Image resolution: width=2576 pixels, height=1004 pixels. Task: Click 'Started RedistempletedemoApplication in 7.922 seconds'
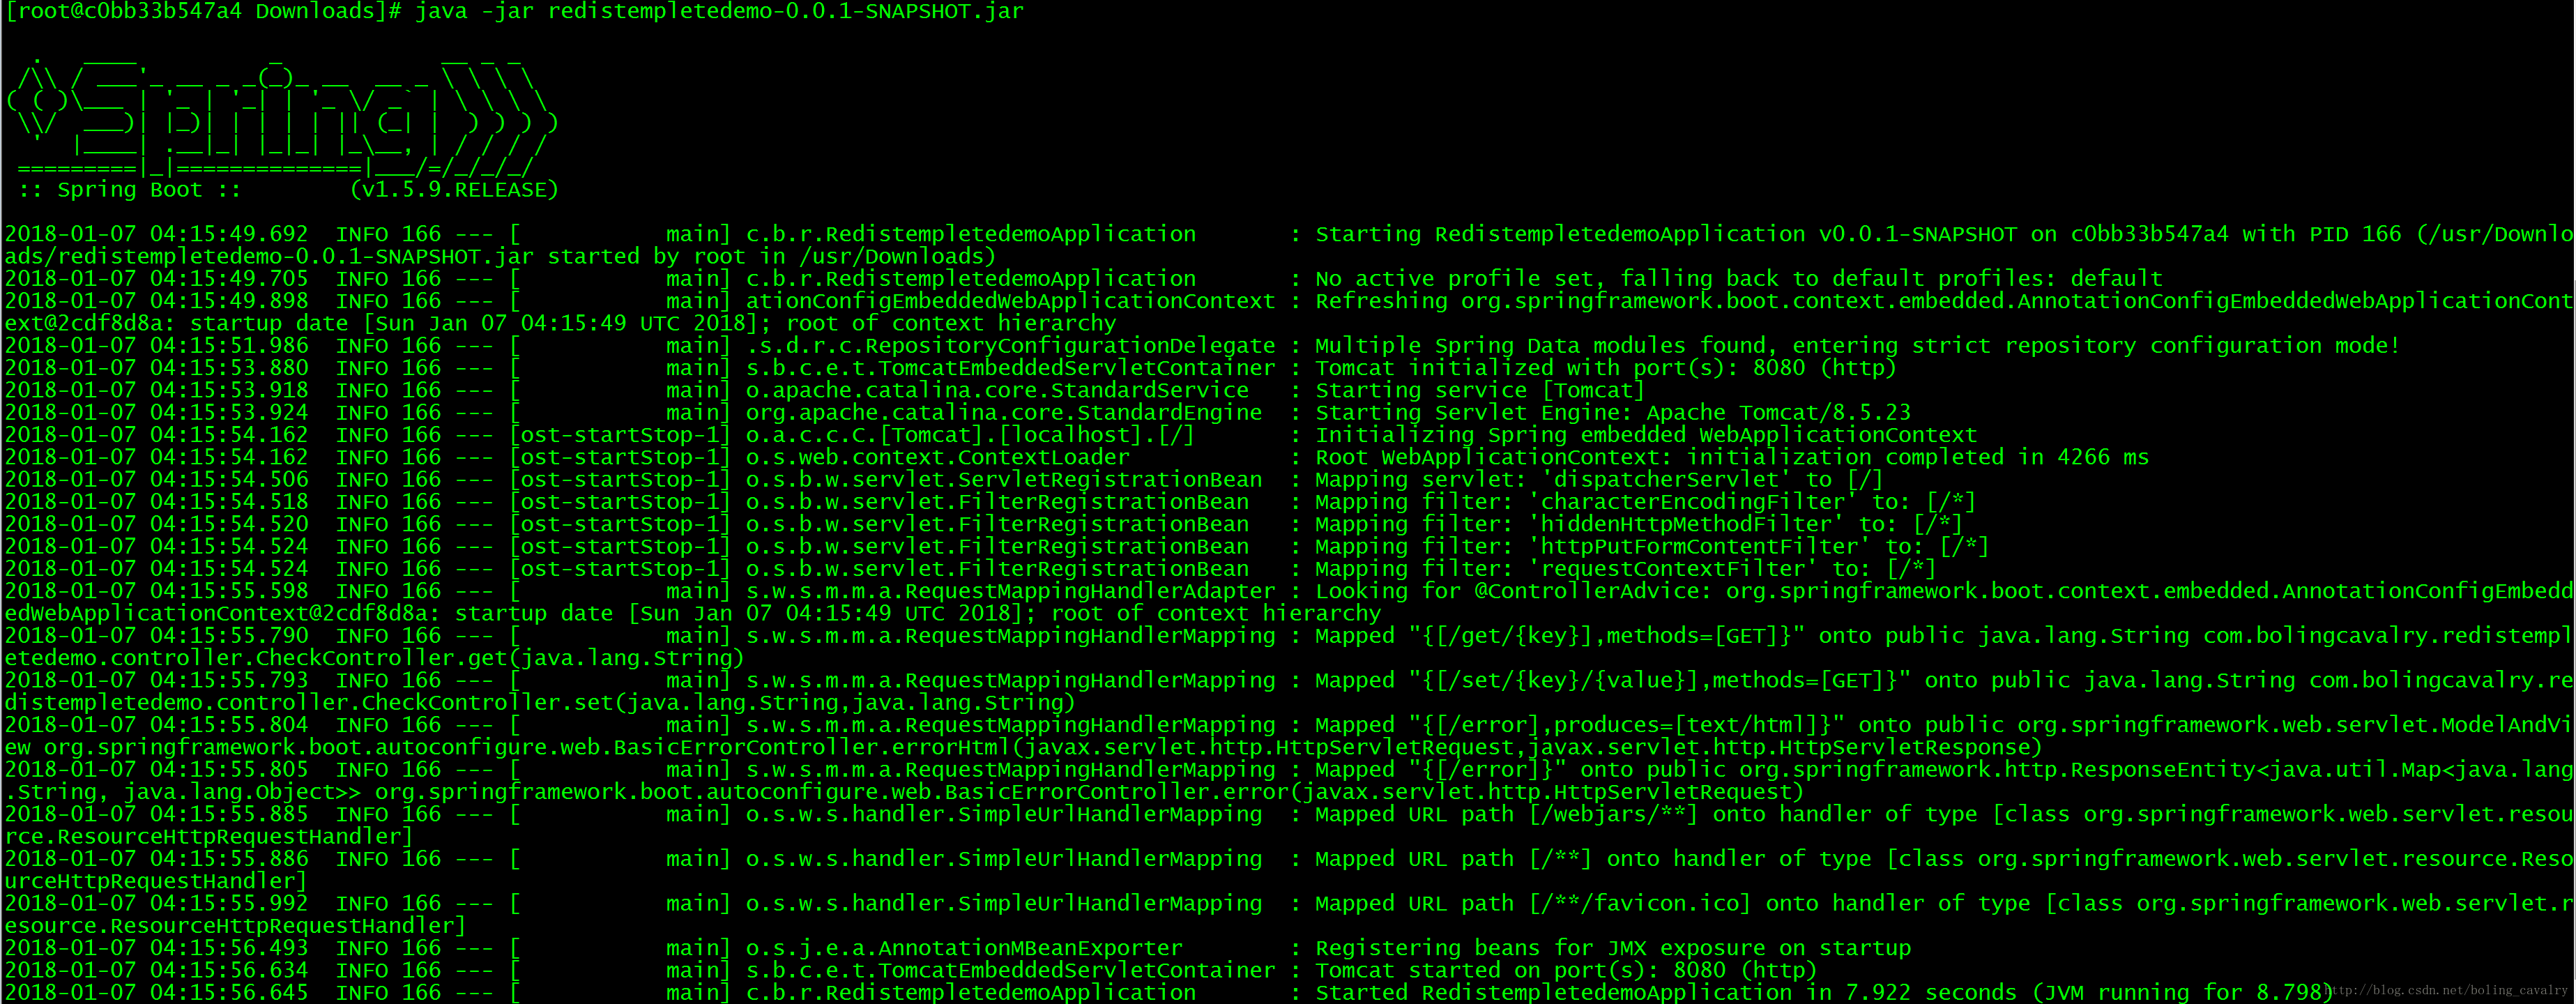tap(1666, 993)
